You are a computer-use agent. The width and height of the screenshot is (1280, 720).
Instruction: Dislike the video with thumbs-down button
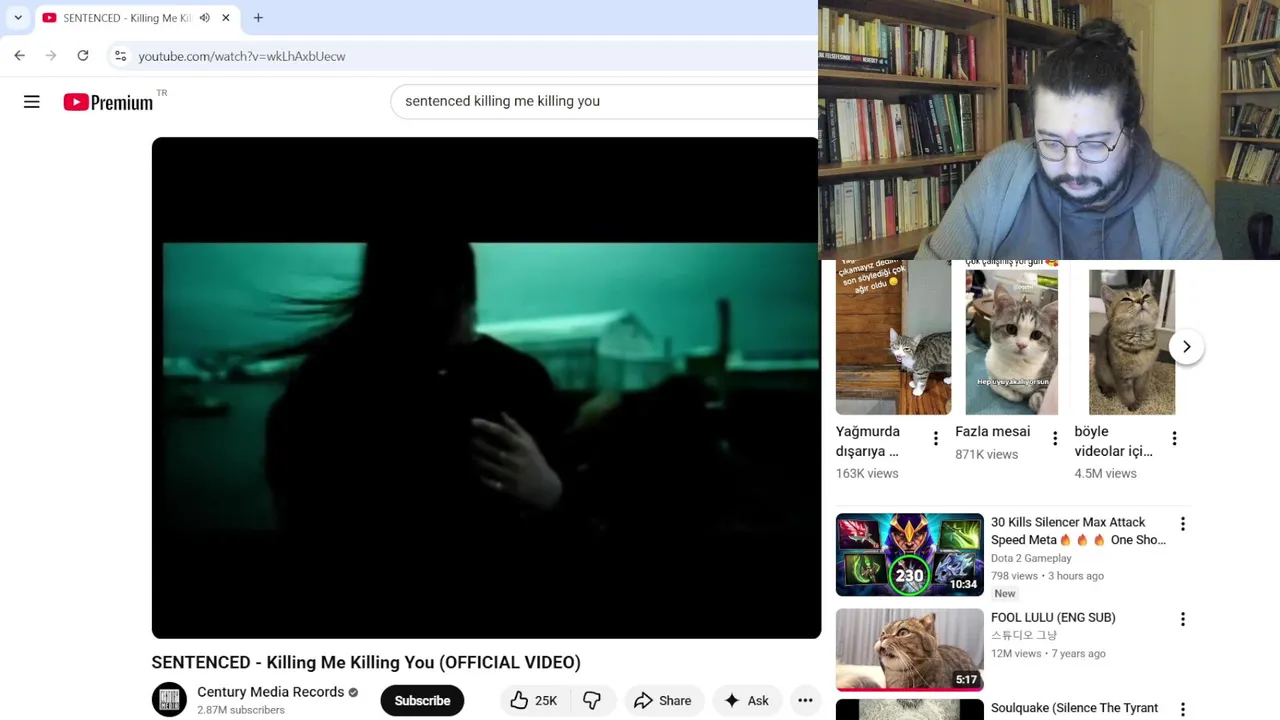[592, 701]
